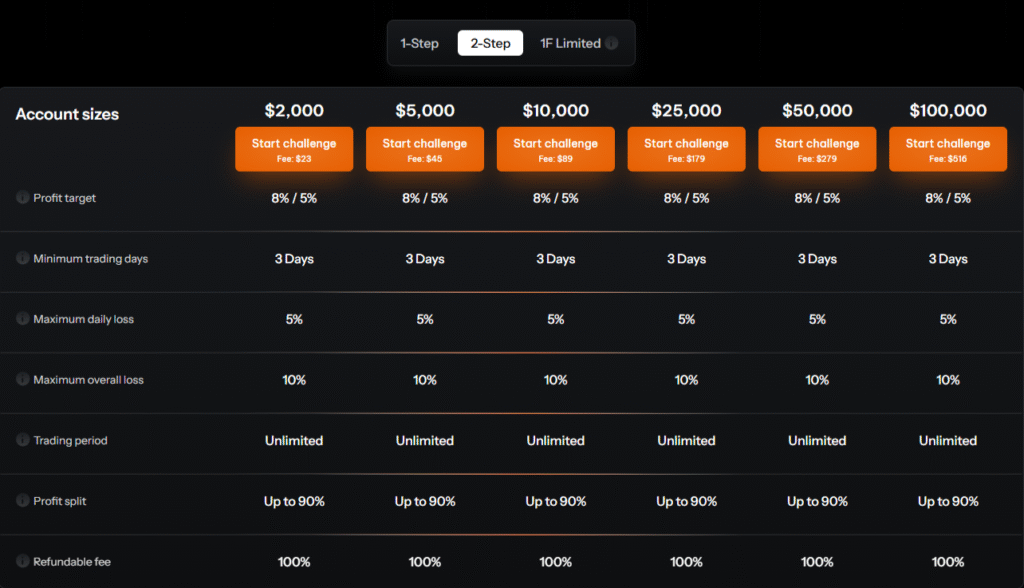1024x588 pixels.
Task: Click the $100,000 account size header
Action: [948, 110]
